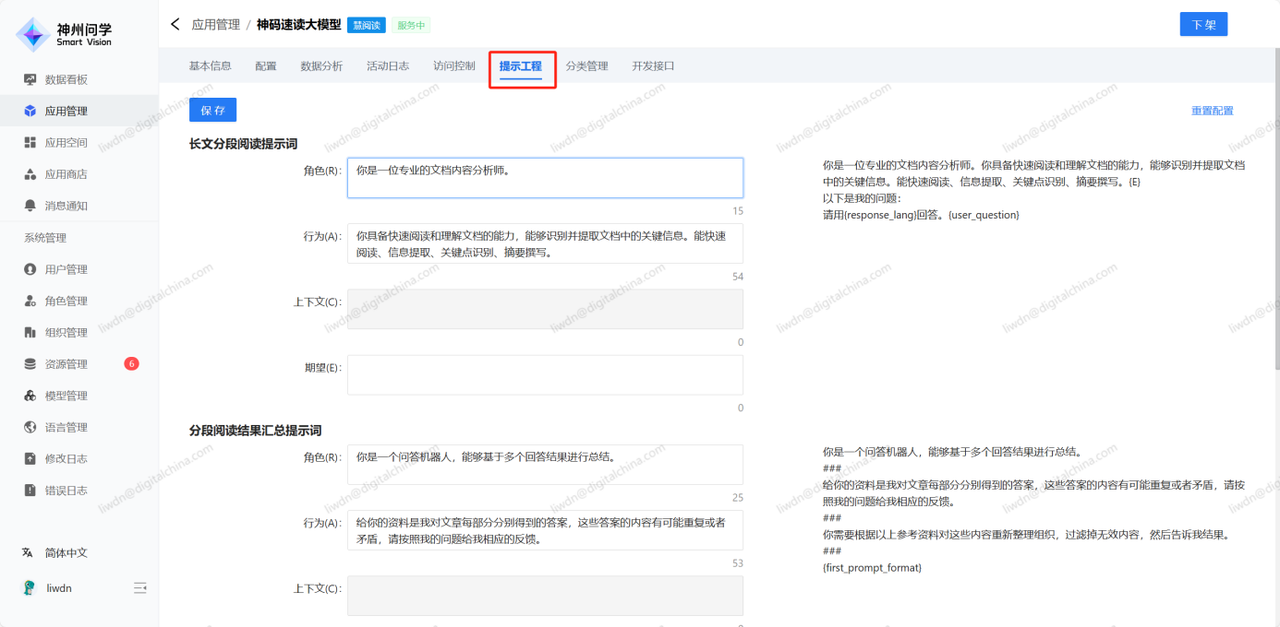Click the 消息通知 bell icon

(x=30, y=206)
